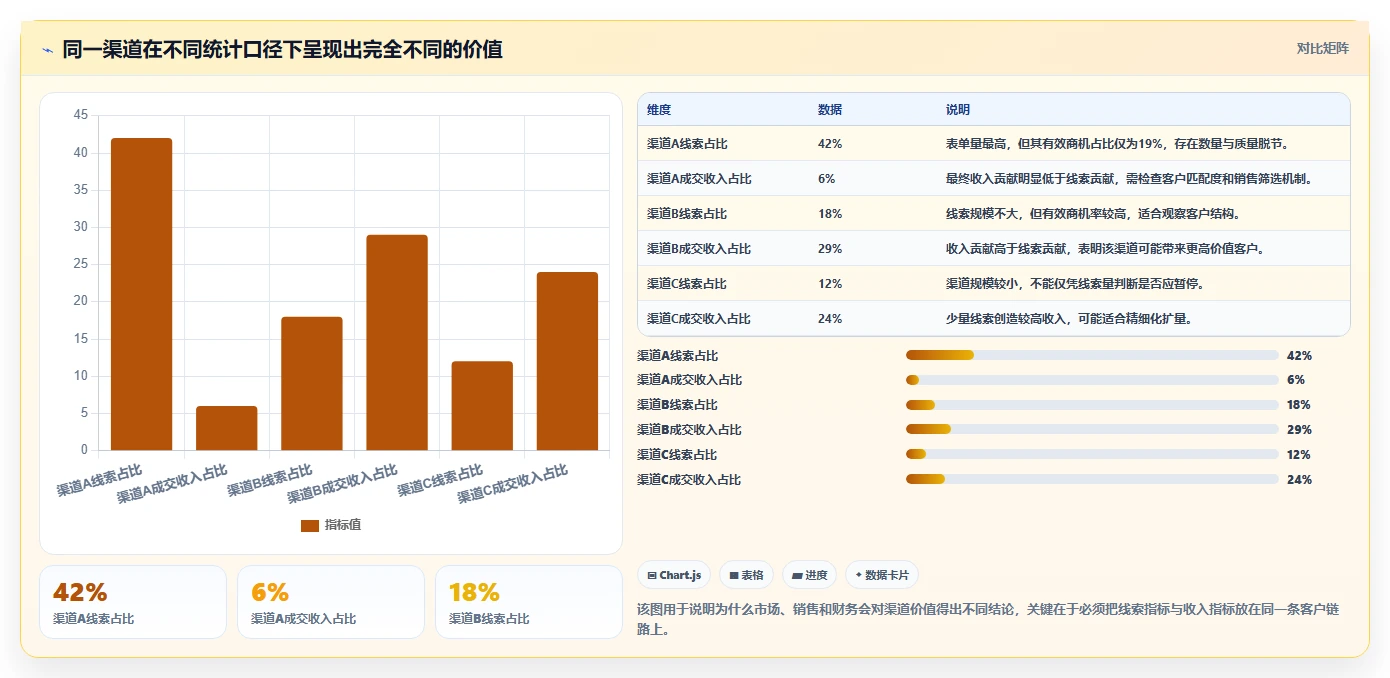The width and height of the screenshot is (1390, 678).
Task: Click the y-axis tick label 45
Action: point(81,115)
